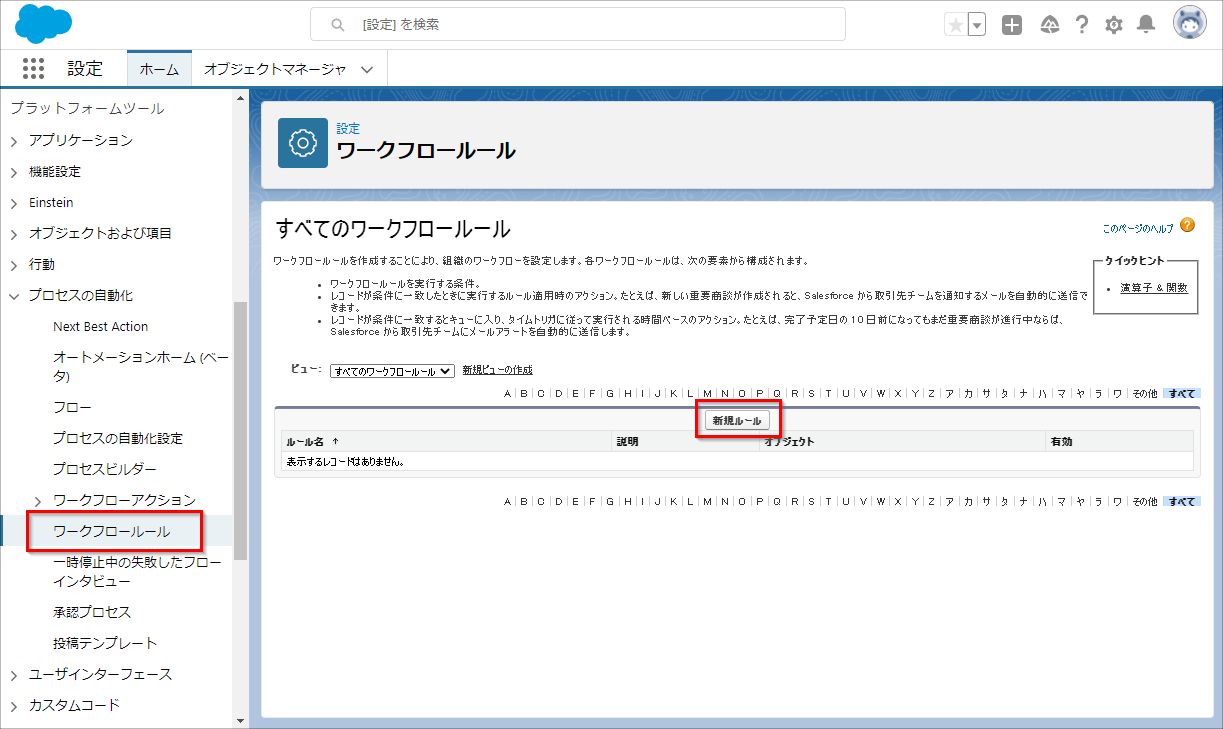Screen dimensions: 1223x729
Task: Expand the ワークフローアクション sub-item
Action: 38,500
